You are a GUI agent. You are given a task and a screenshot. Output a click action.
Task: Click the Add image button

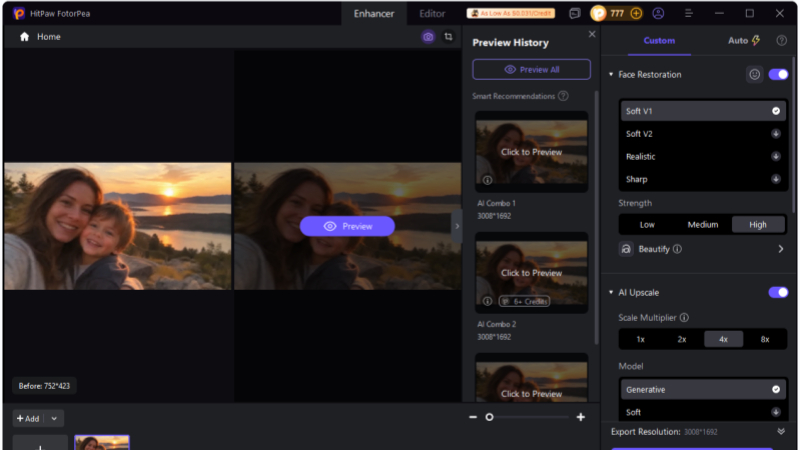pyautogui.click(x=28, y=418)
